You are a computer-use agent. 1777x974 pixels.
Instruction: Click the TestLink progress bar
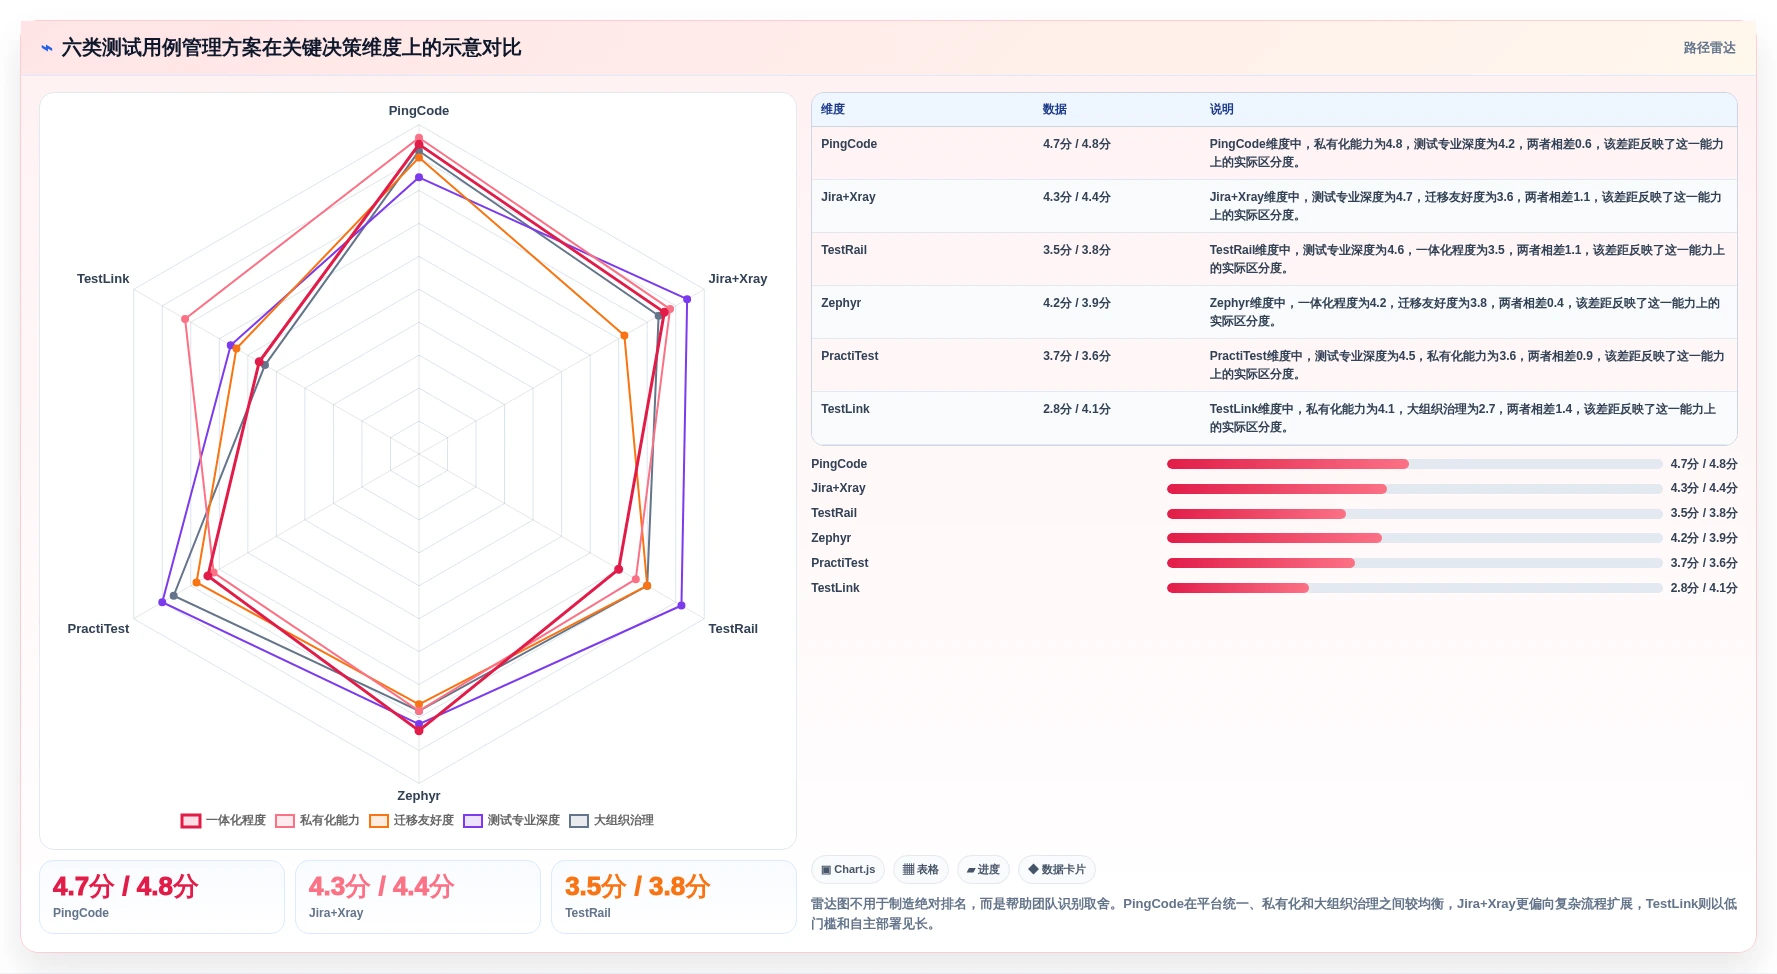coord(1415,588)
